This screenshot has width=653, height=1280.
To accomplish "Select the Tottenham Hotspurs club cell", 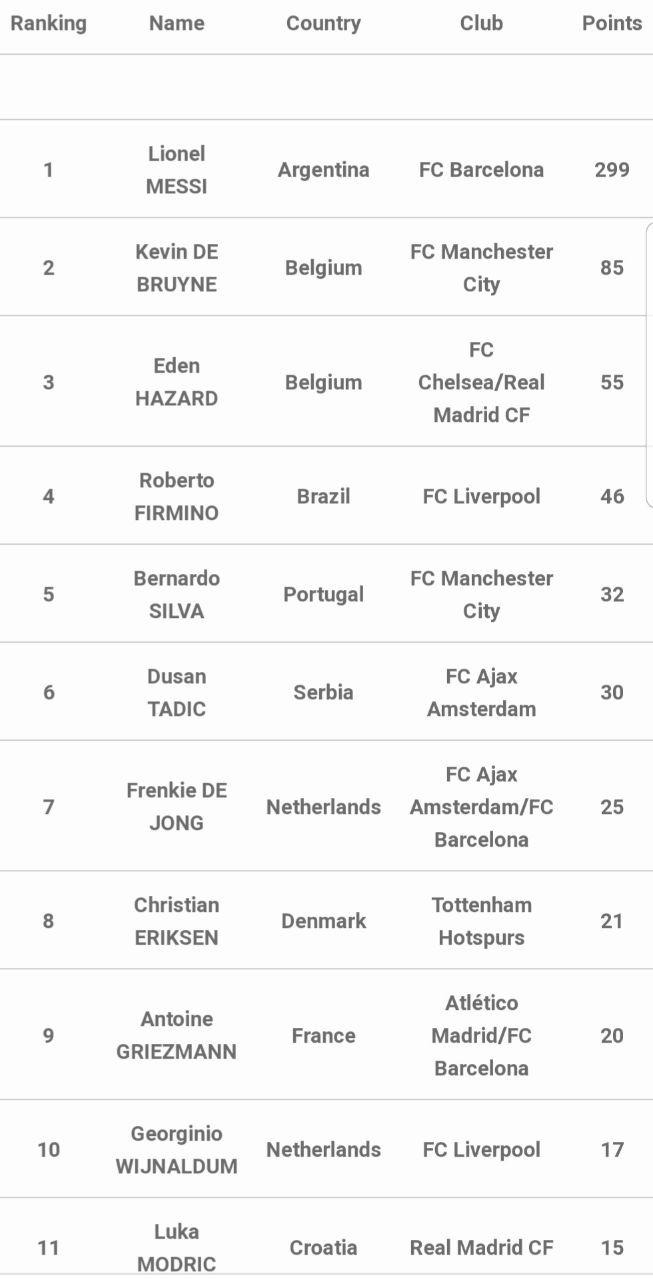I will [x=481, y=921].
